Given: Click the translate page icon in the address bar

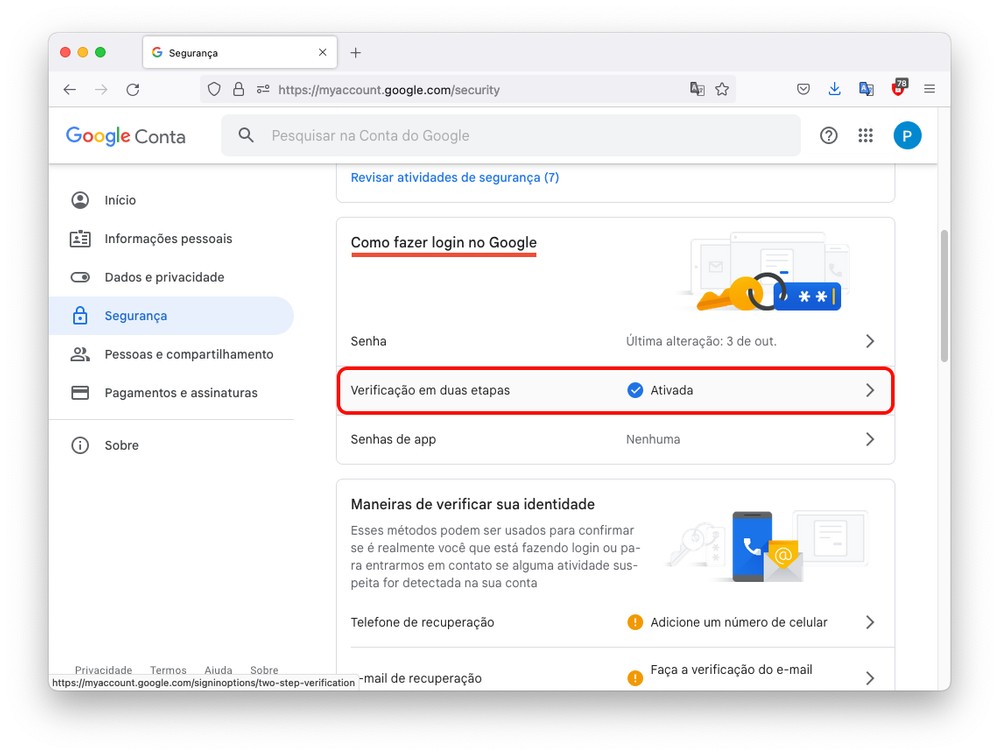Looking at the screenshot, I should pyautogui.click(x=697, y=89).
